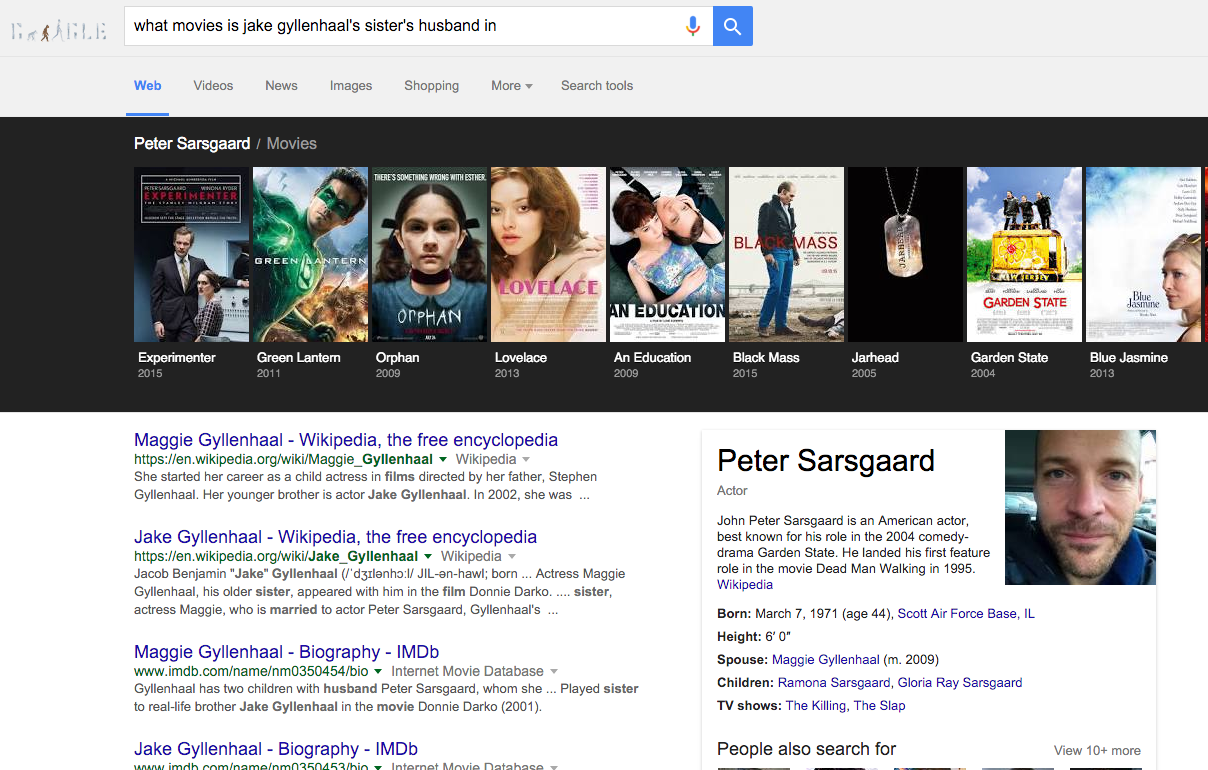Switch to the Images tab
1208x770 pixels.
[351, 86]
